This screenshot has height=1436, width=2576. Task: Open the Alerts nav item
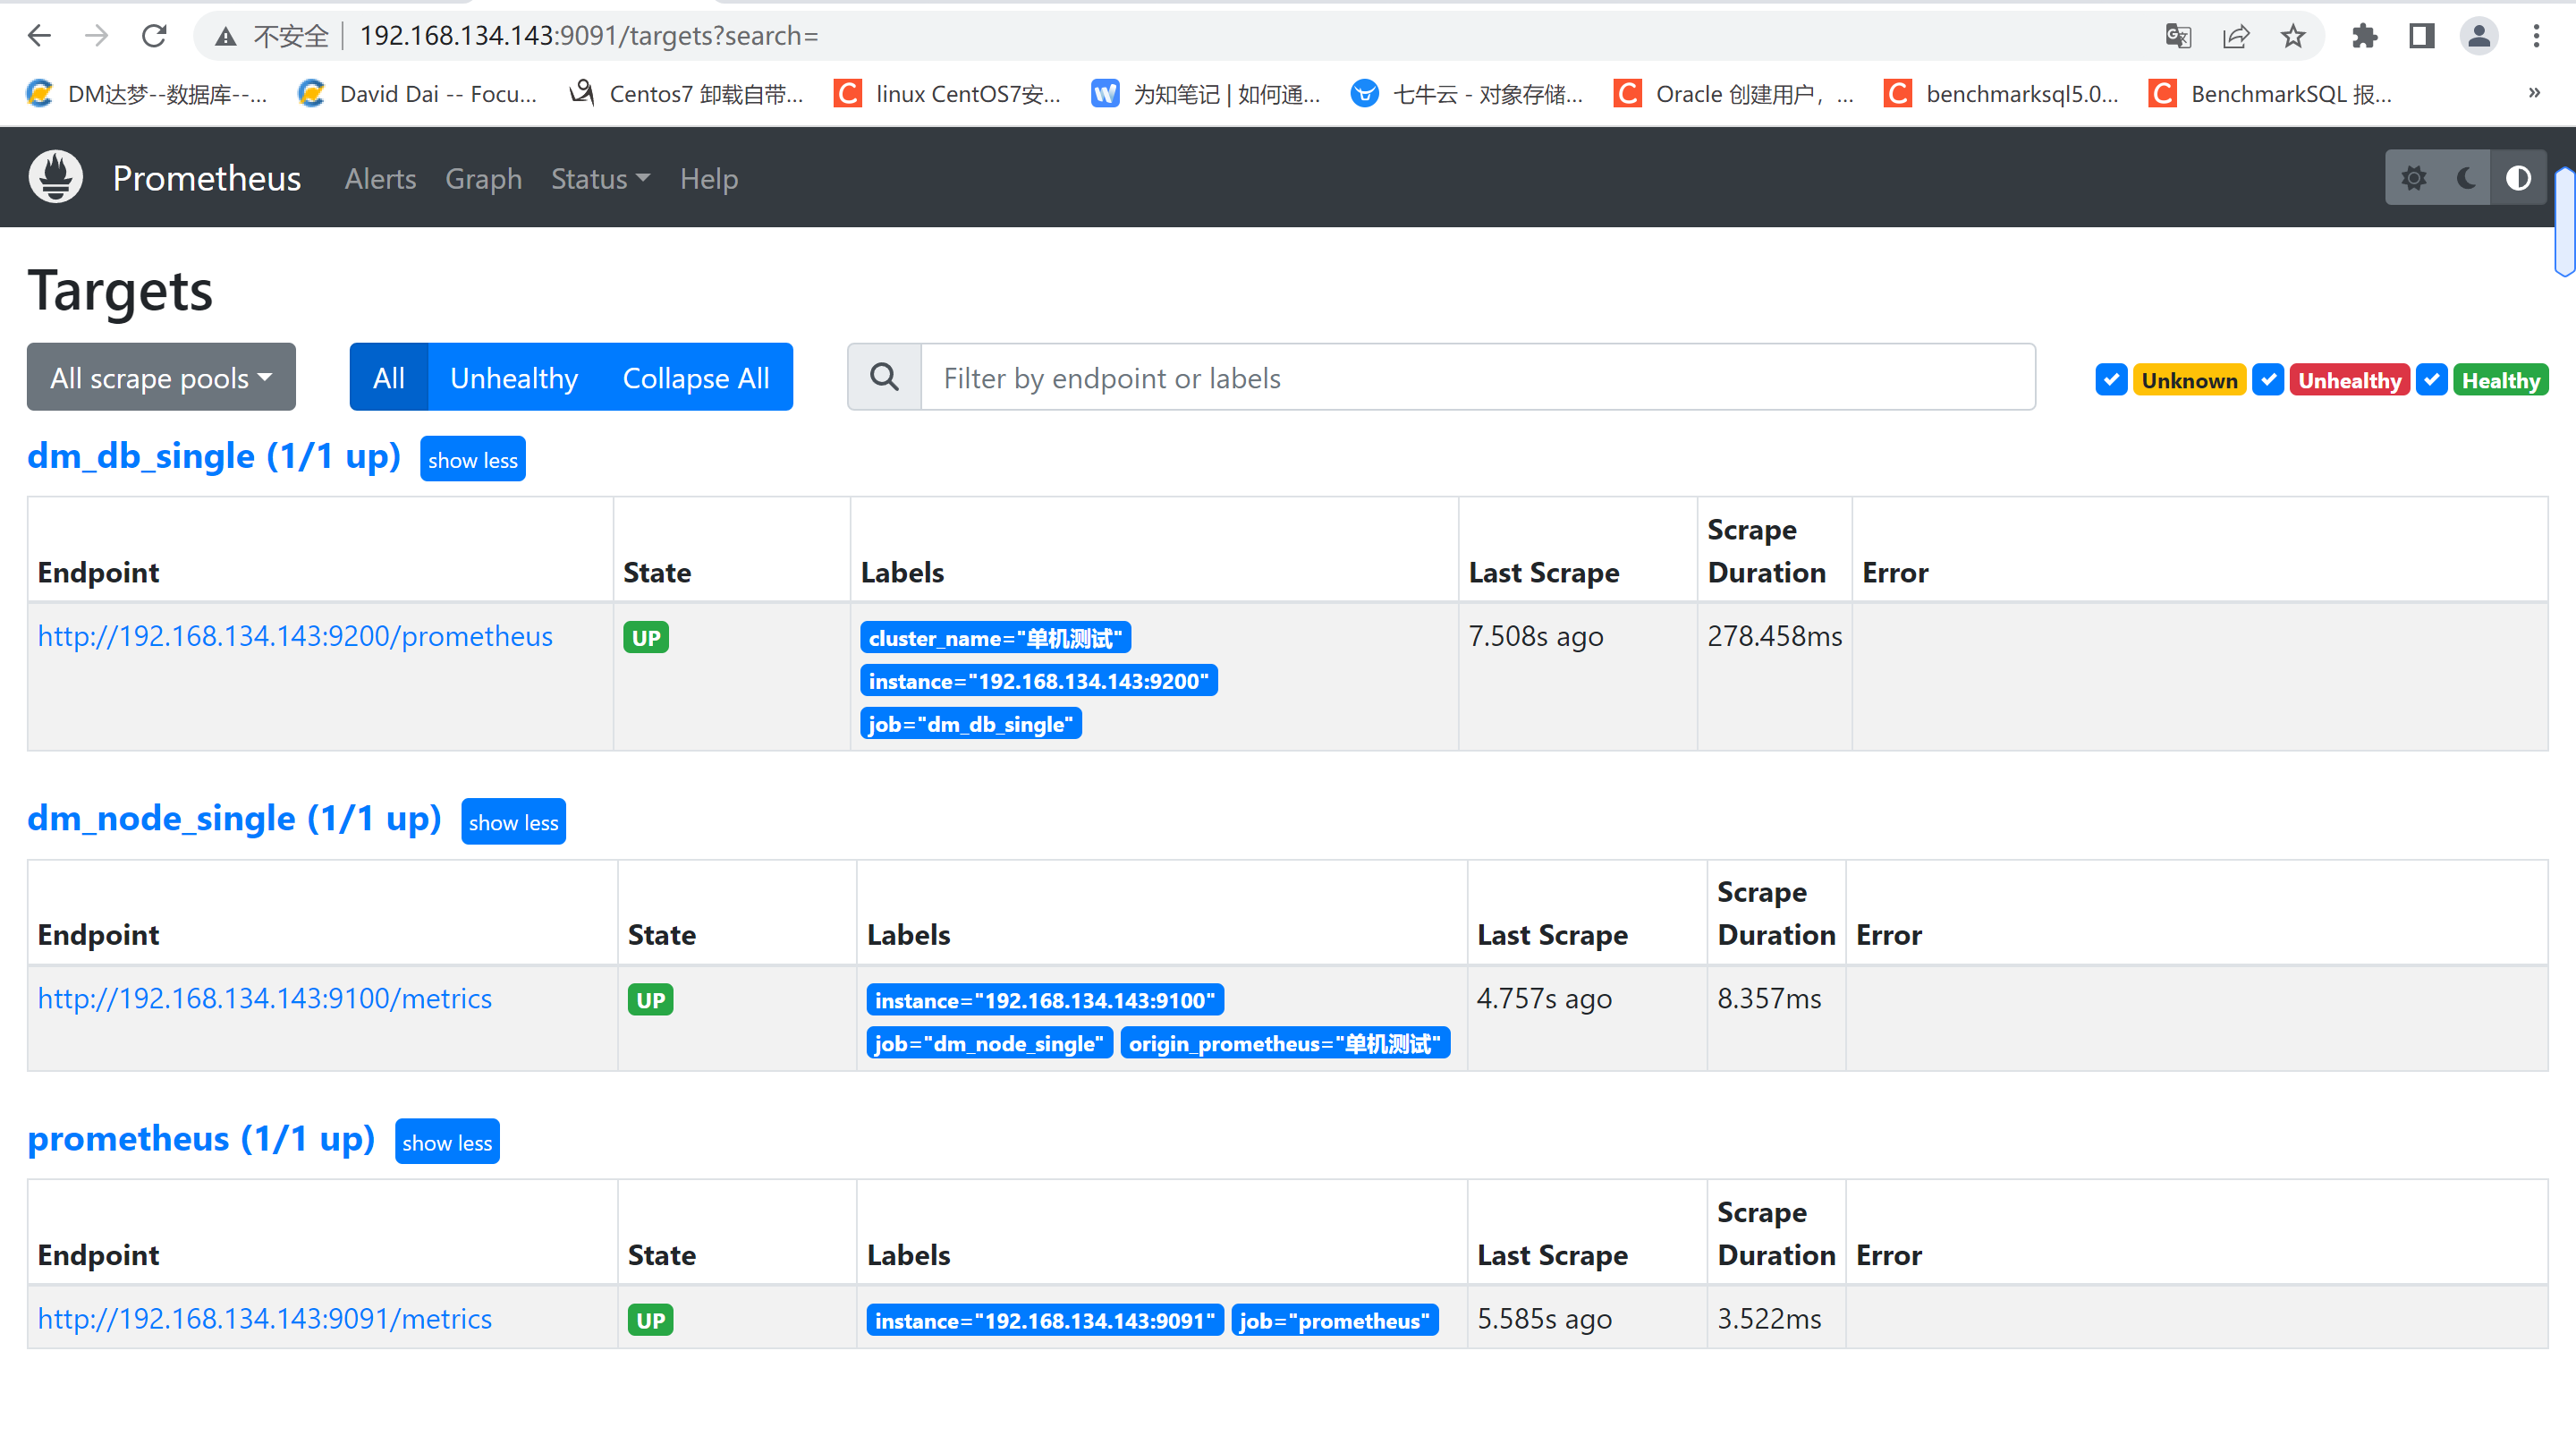pos(380,179)
